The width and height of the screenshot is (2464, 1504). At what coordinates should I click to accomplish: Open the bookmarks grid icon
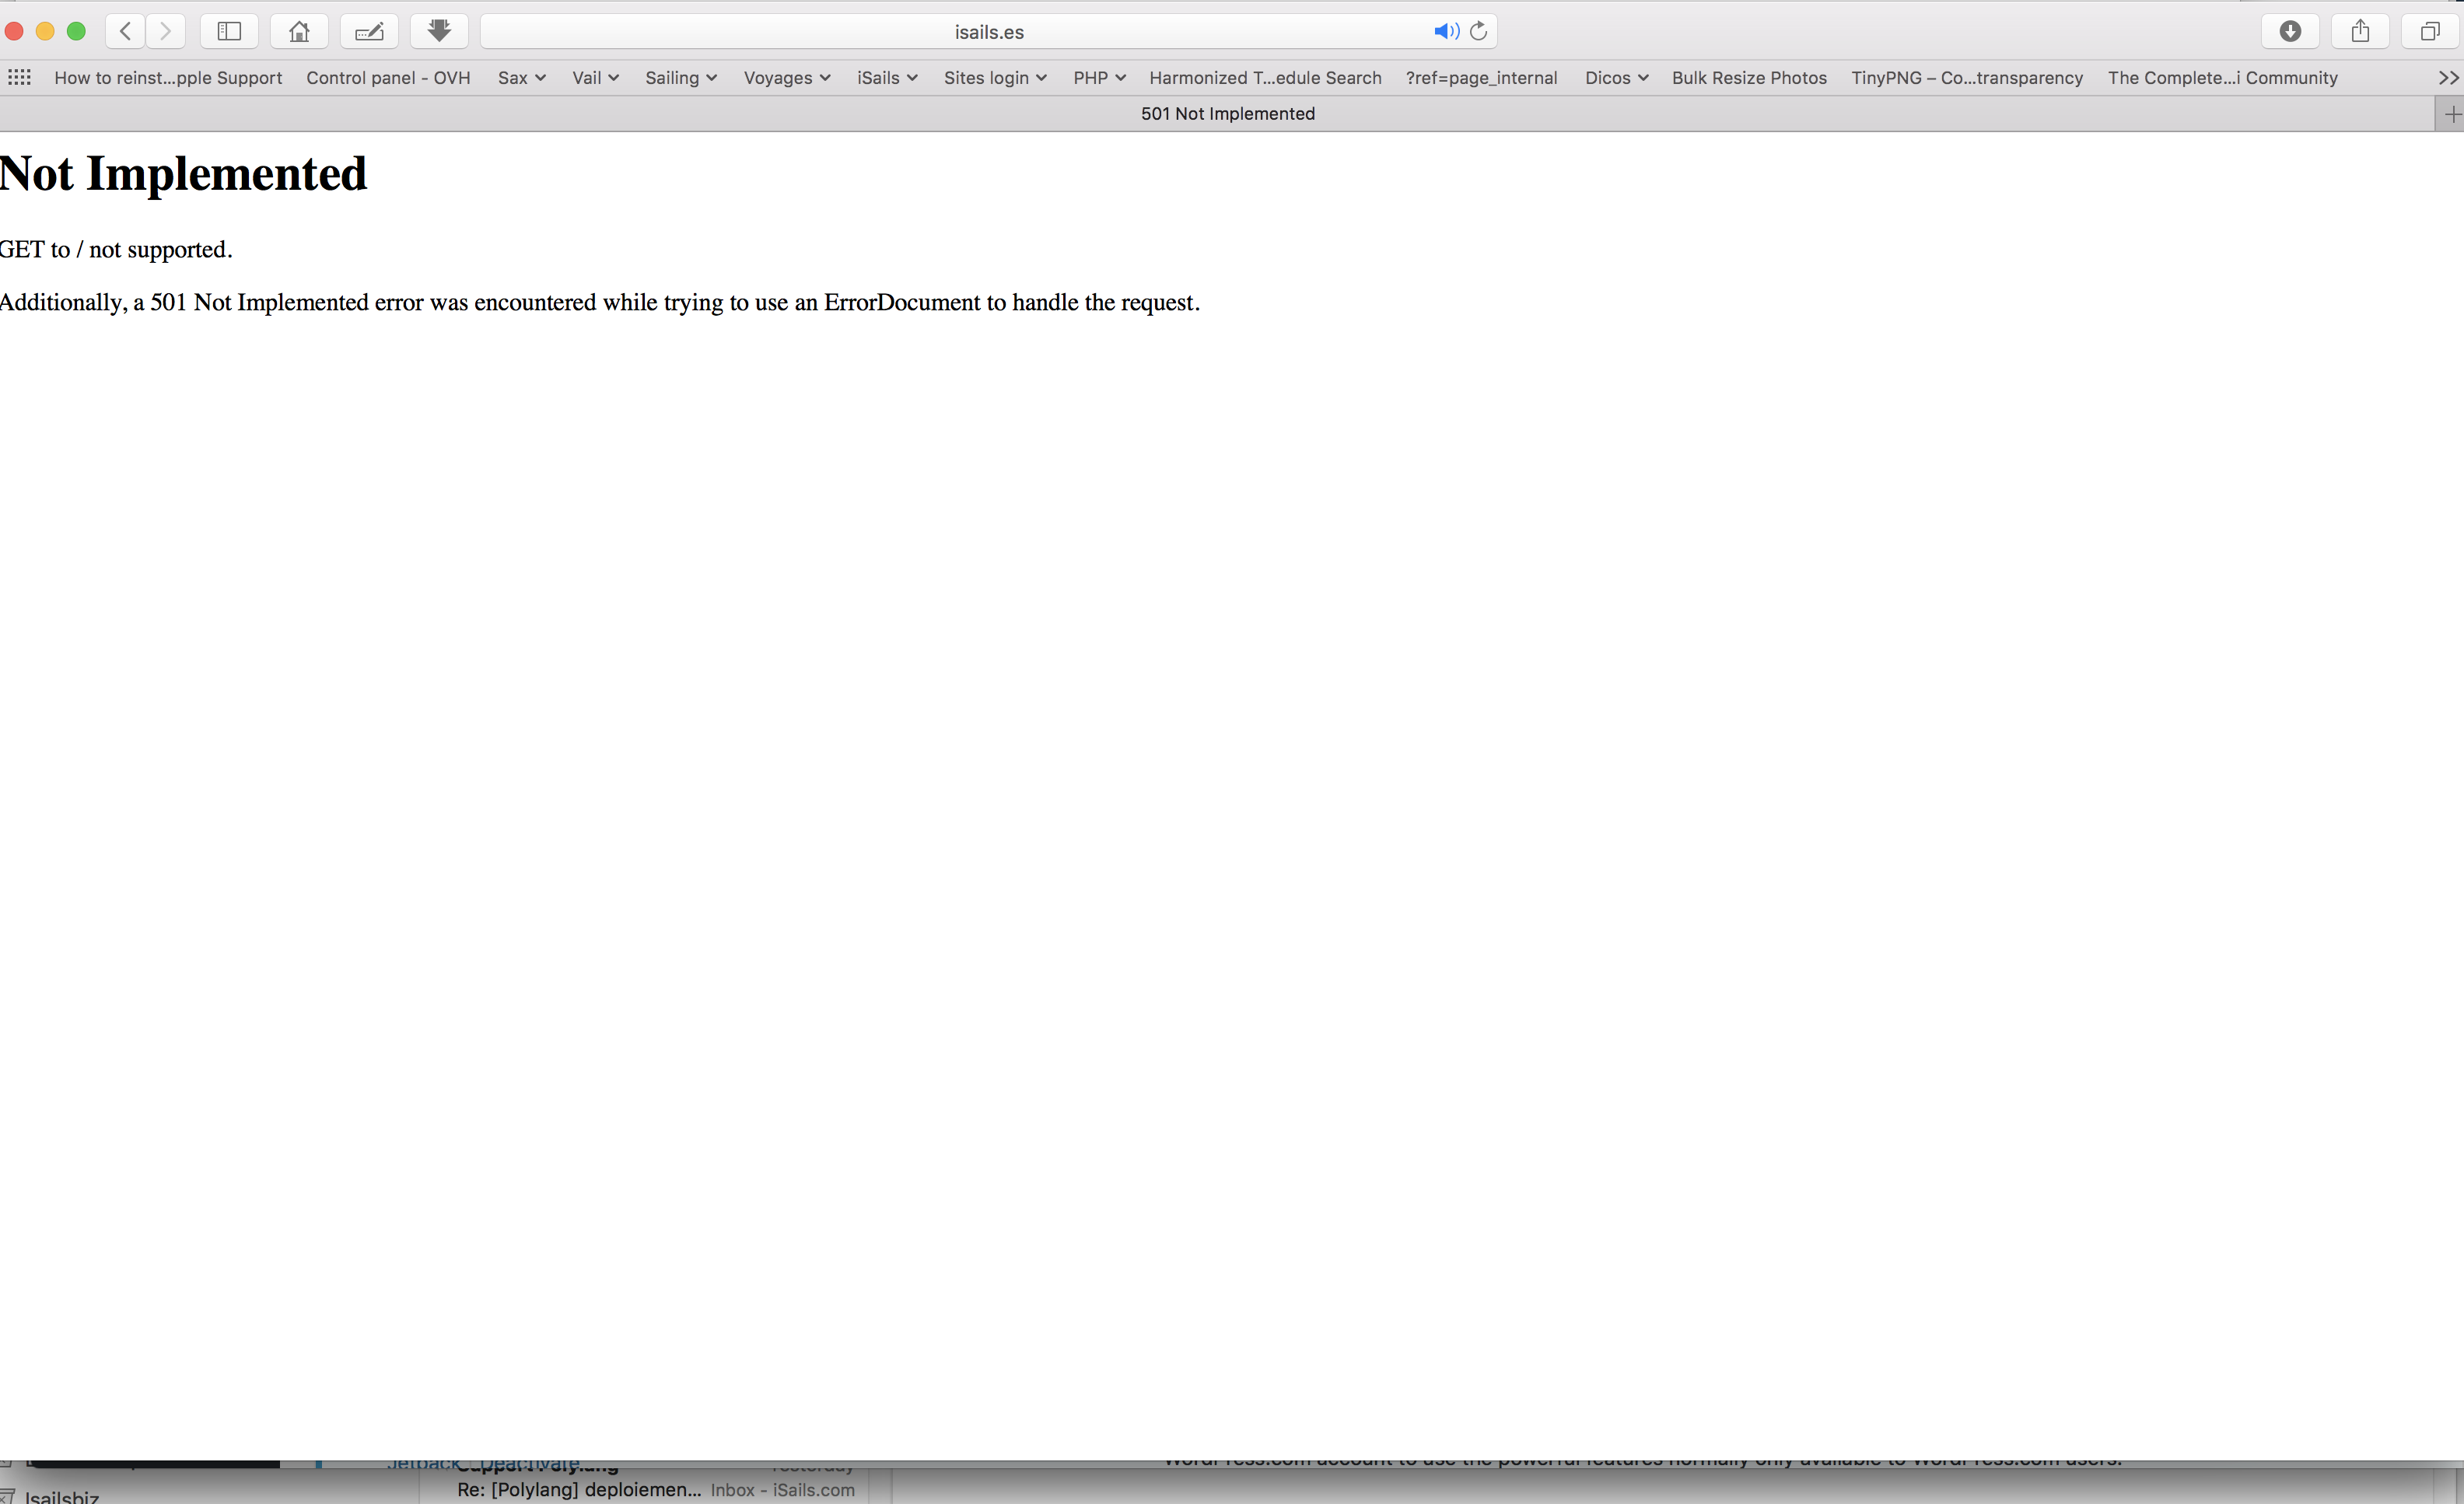tap(20, 78)
